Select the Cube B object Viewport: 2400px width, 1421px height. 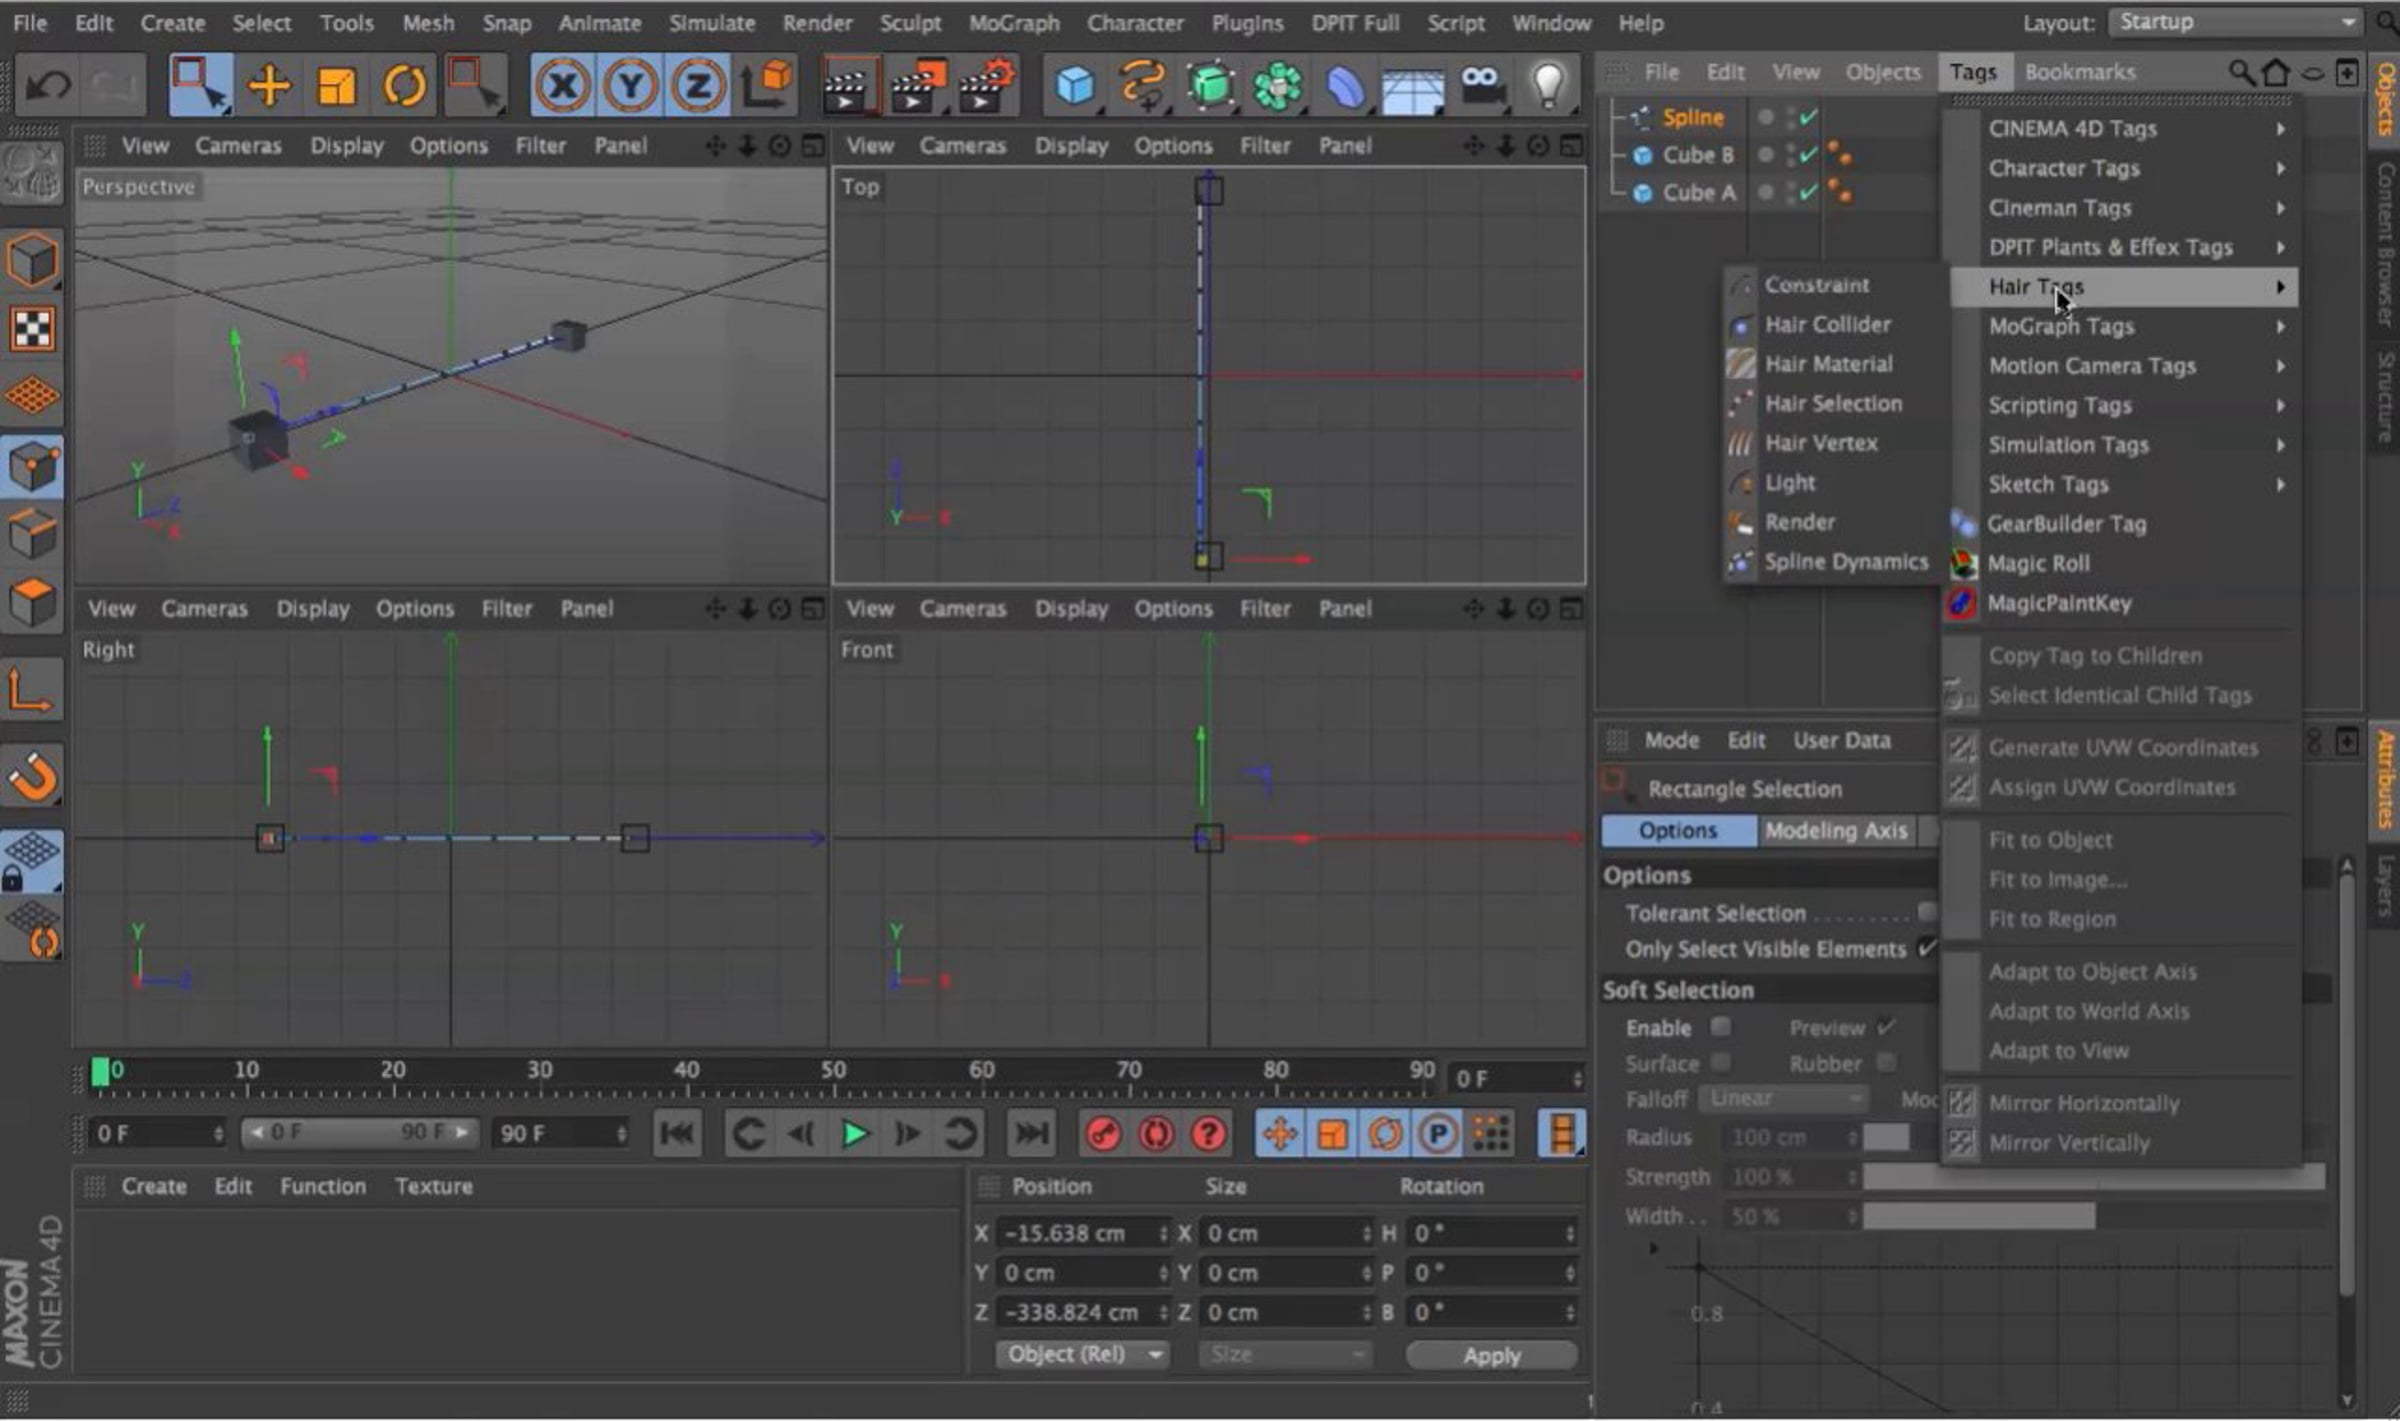(x=1697, y=155)
